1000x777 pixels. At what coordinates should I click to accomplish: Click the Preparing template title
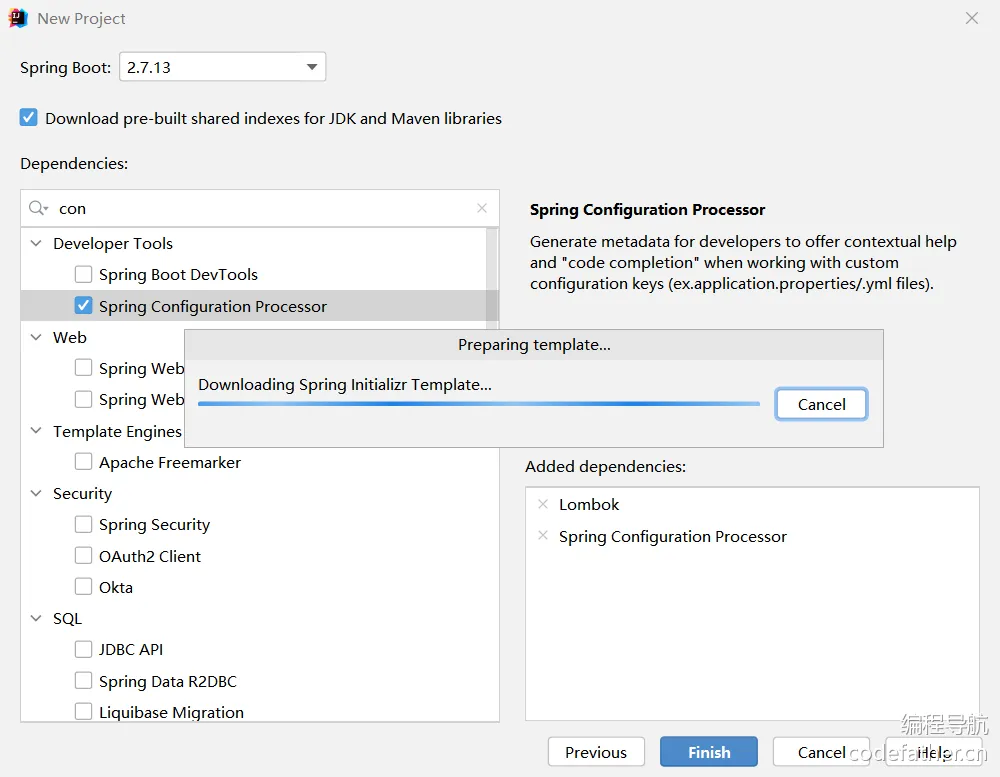(534, 344)
